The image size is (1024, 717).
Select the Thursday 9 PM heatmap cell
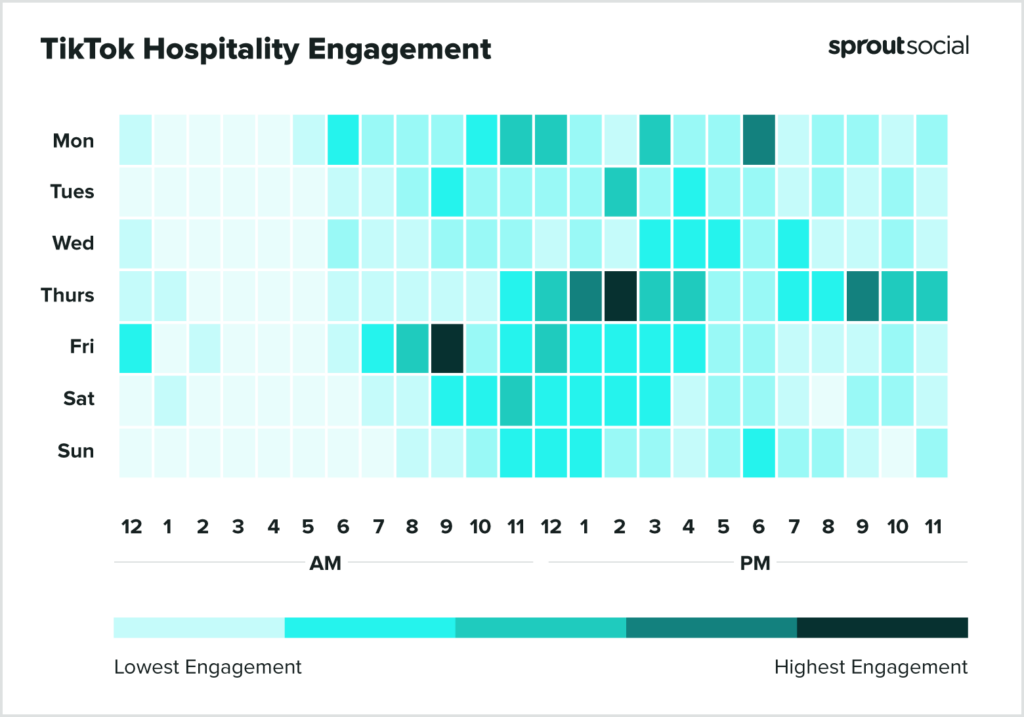tap(863, 296)
